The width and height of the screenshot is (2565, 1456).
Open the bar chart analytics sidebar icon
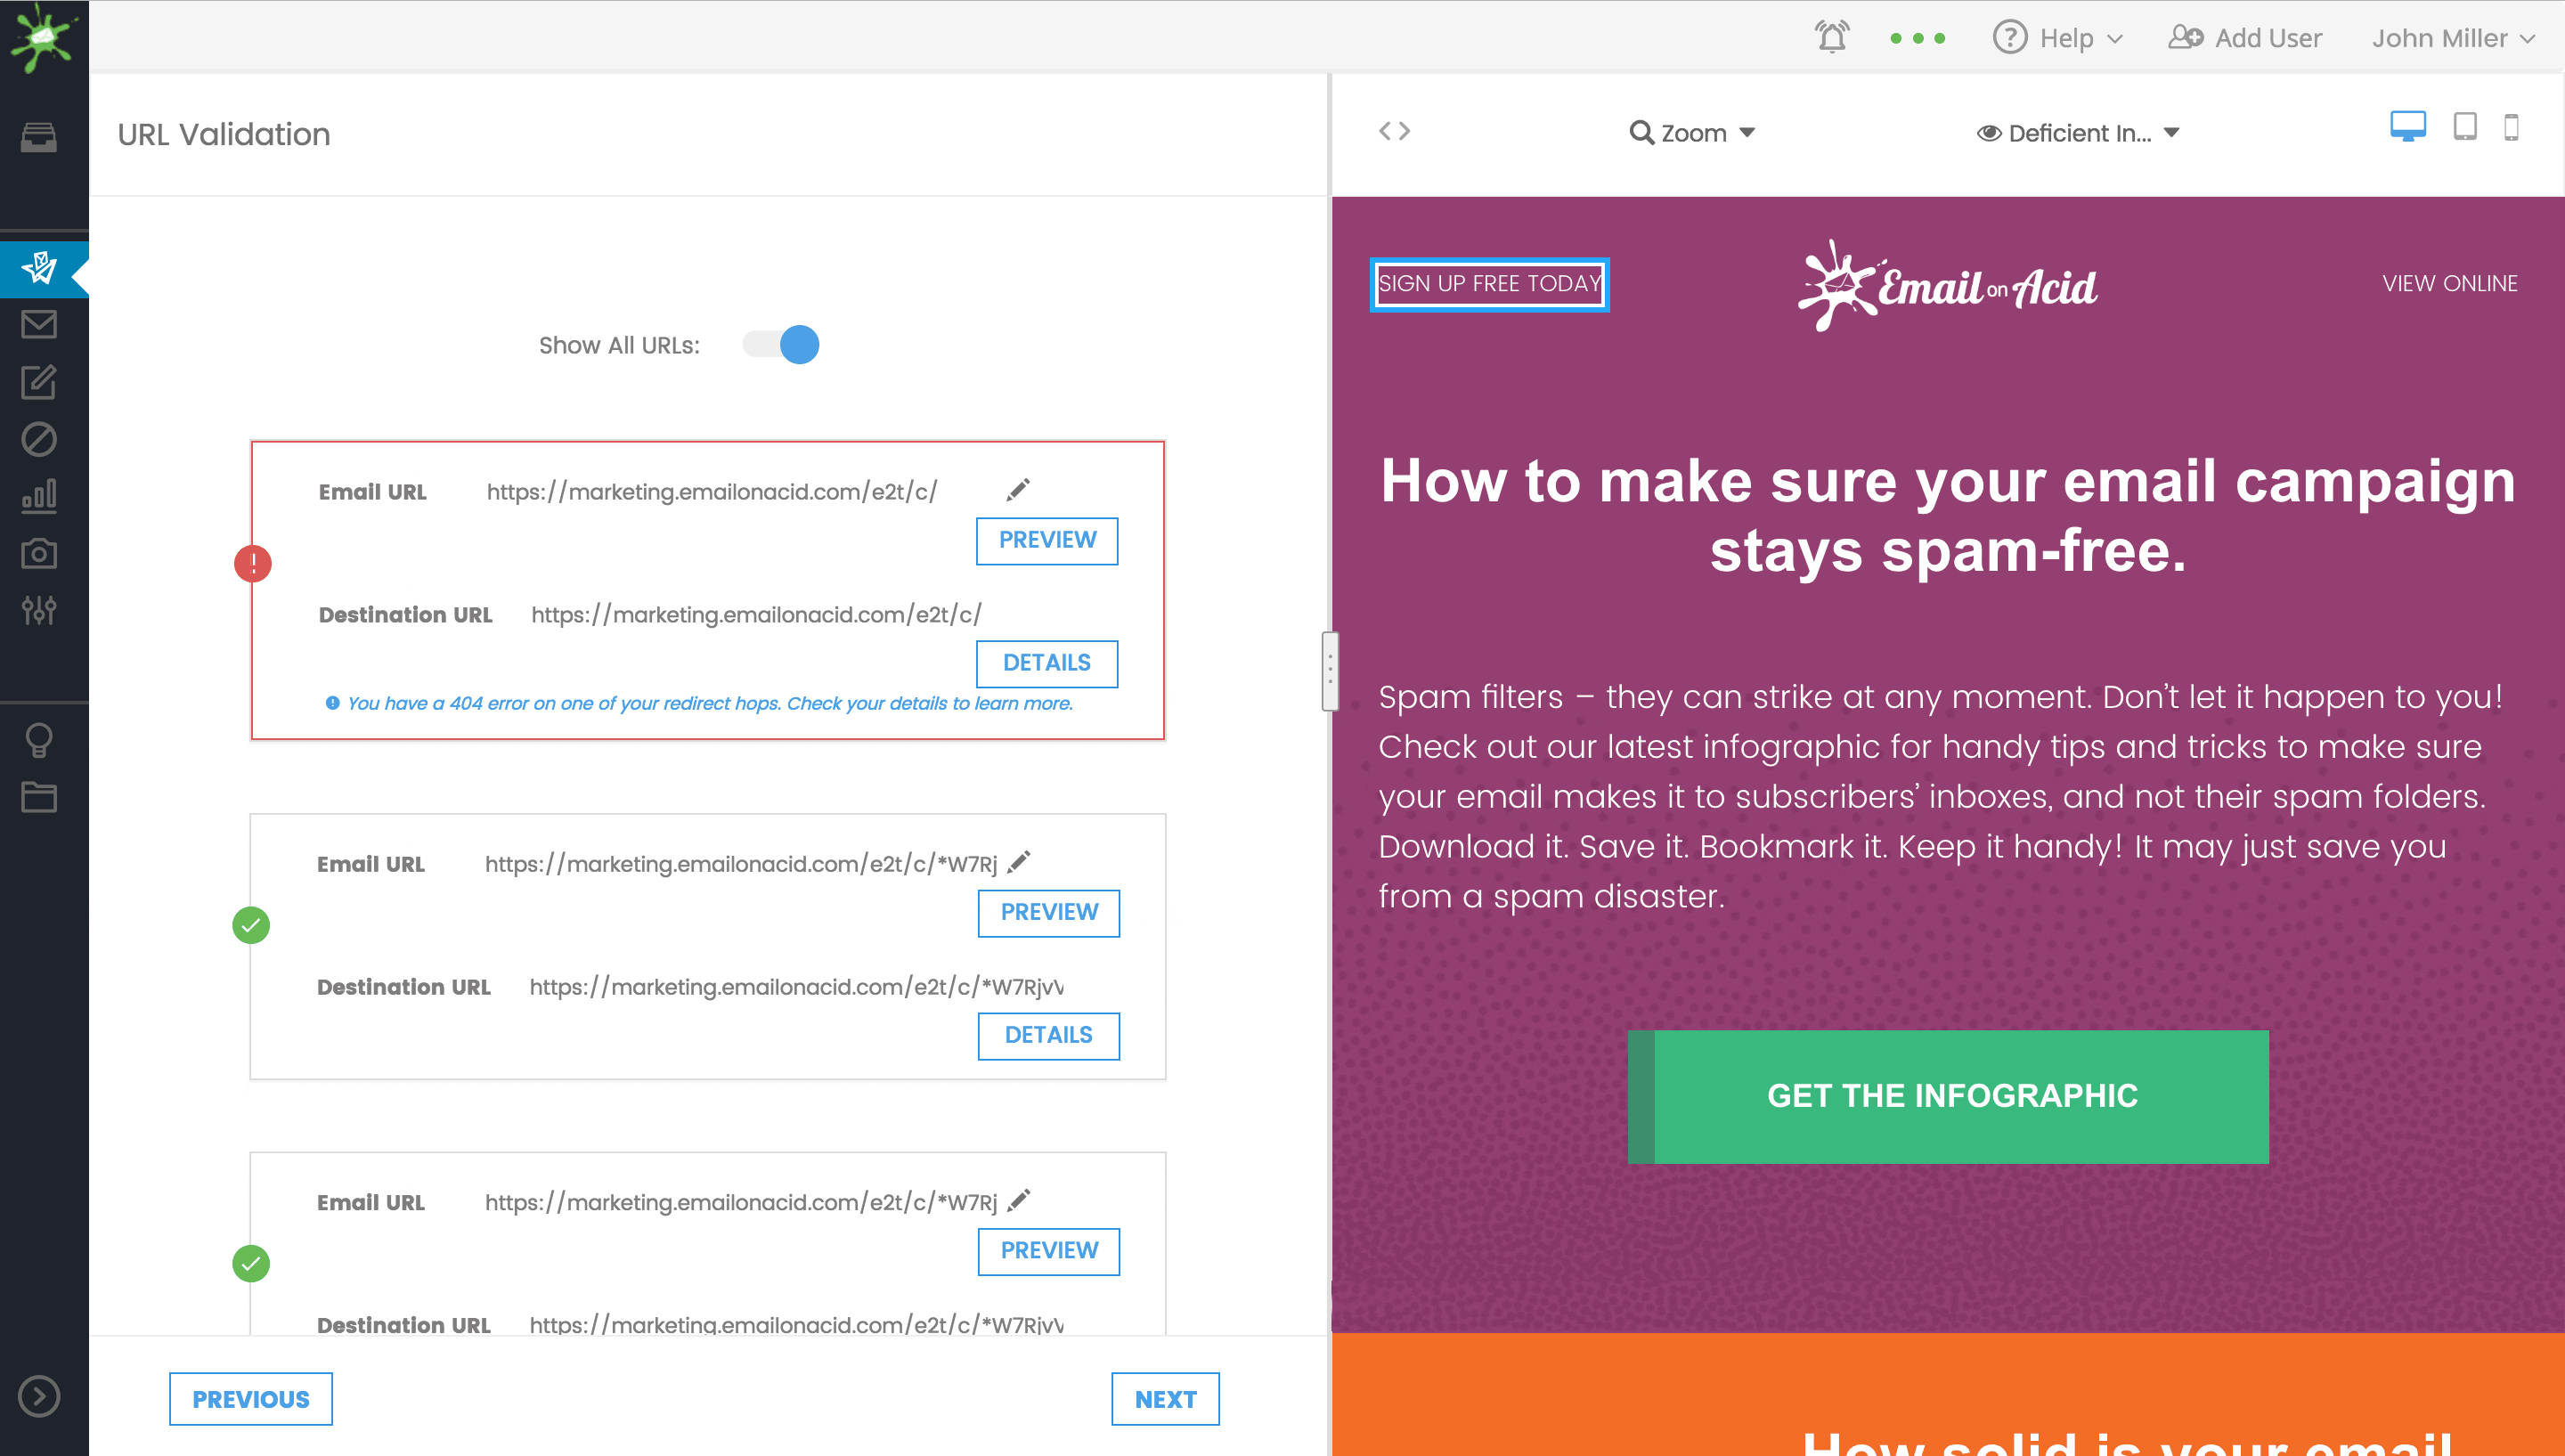tap(39, 496)
